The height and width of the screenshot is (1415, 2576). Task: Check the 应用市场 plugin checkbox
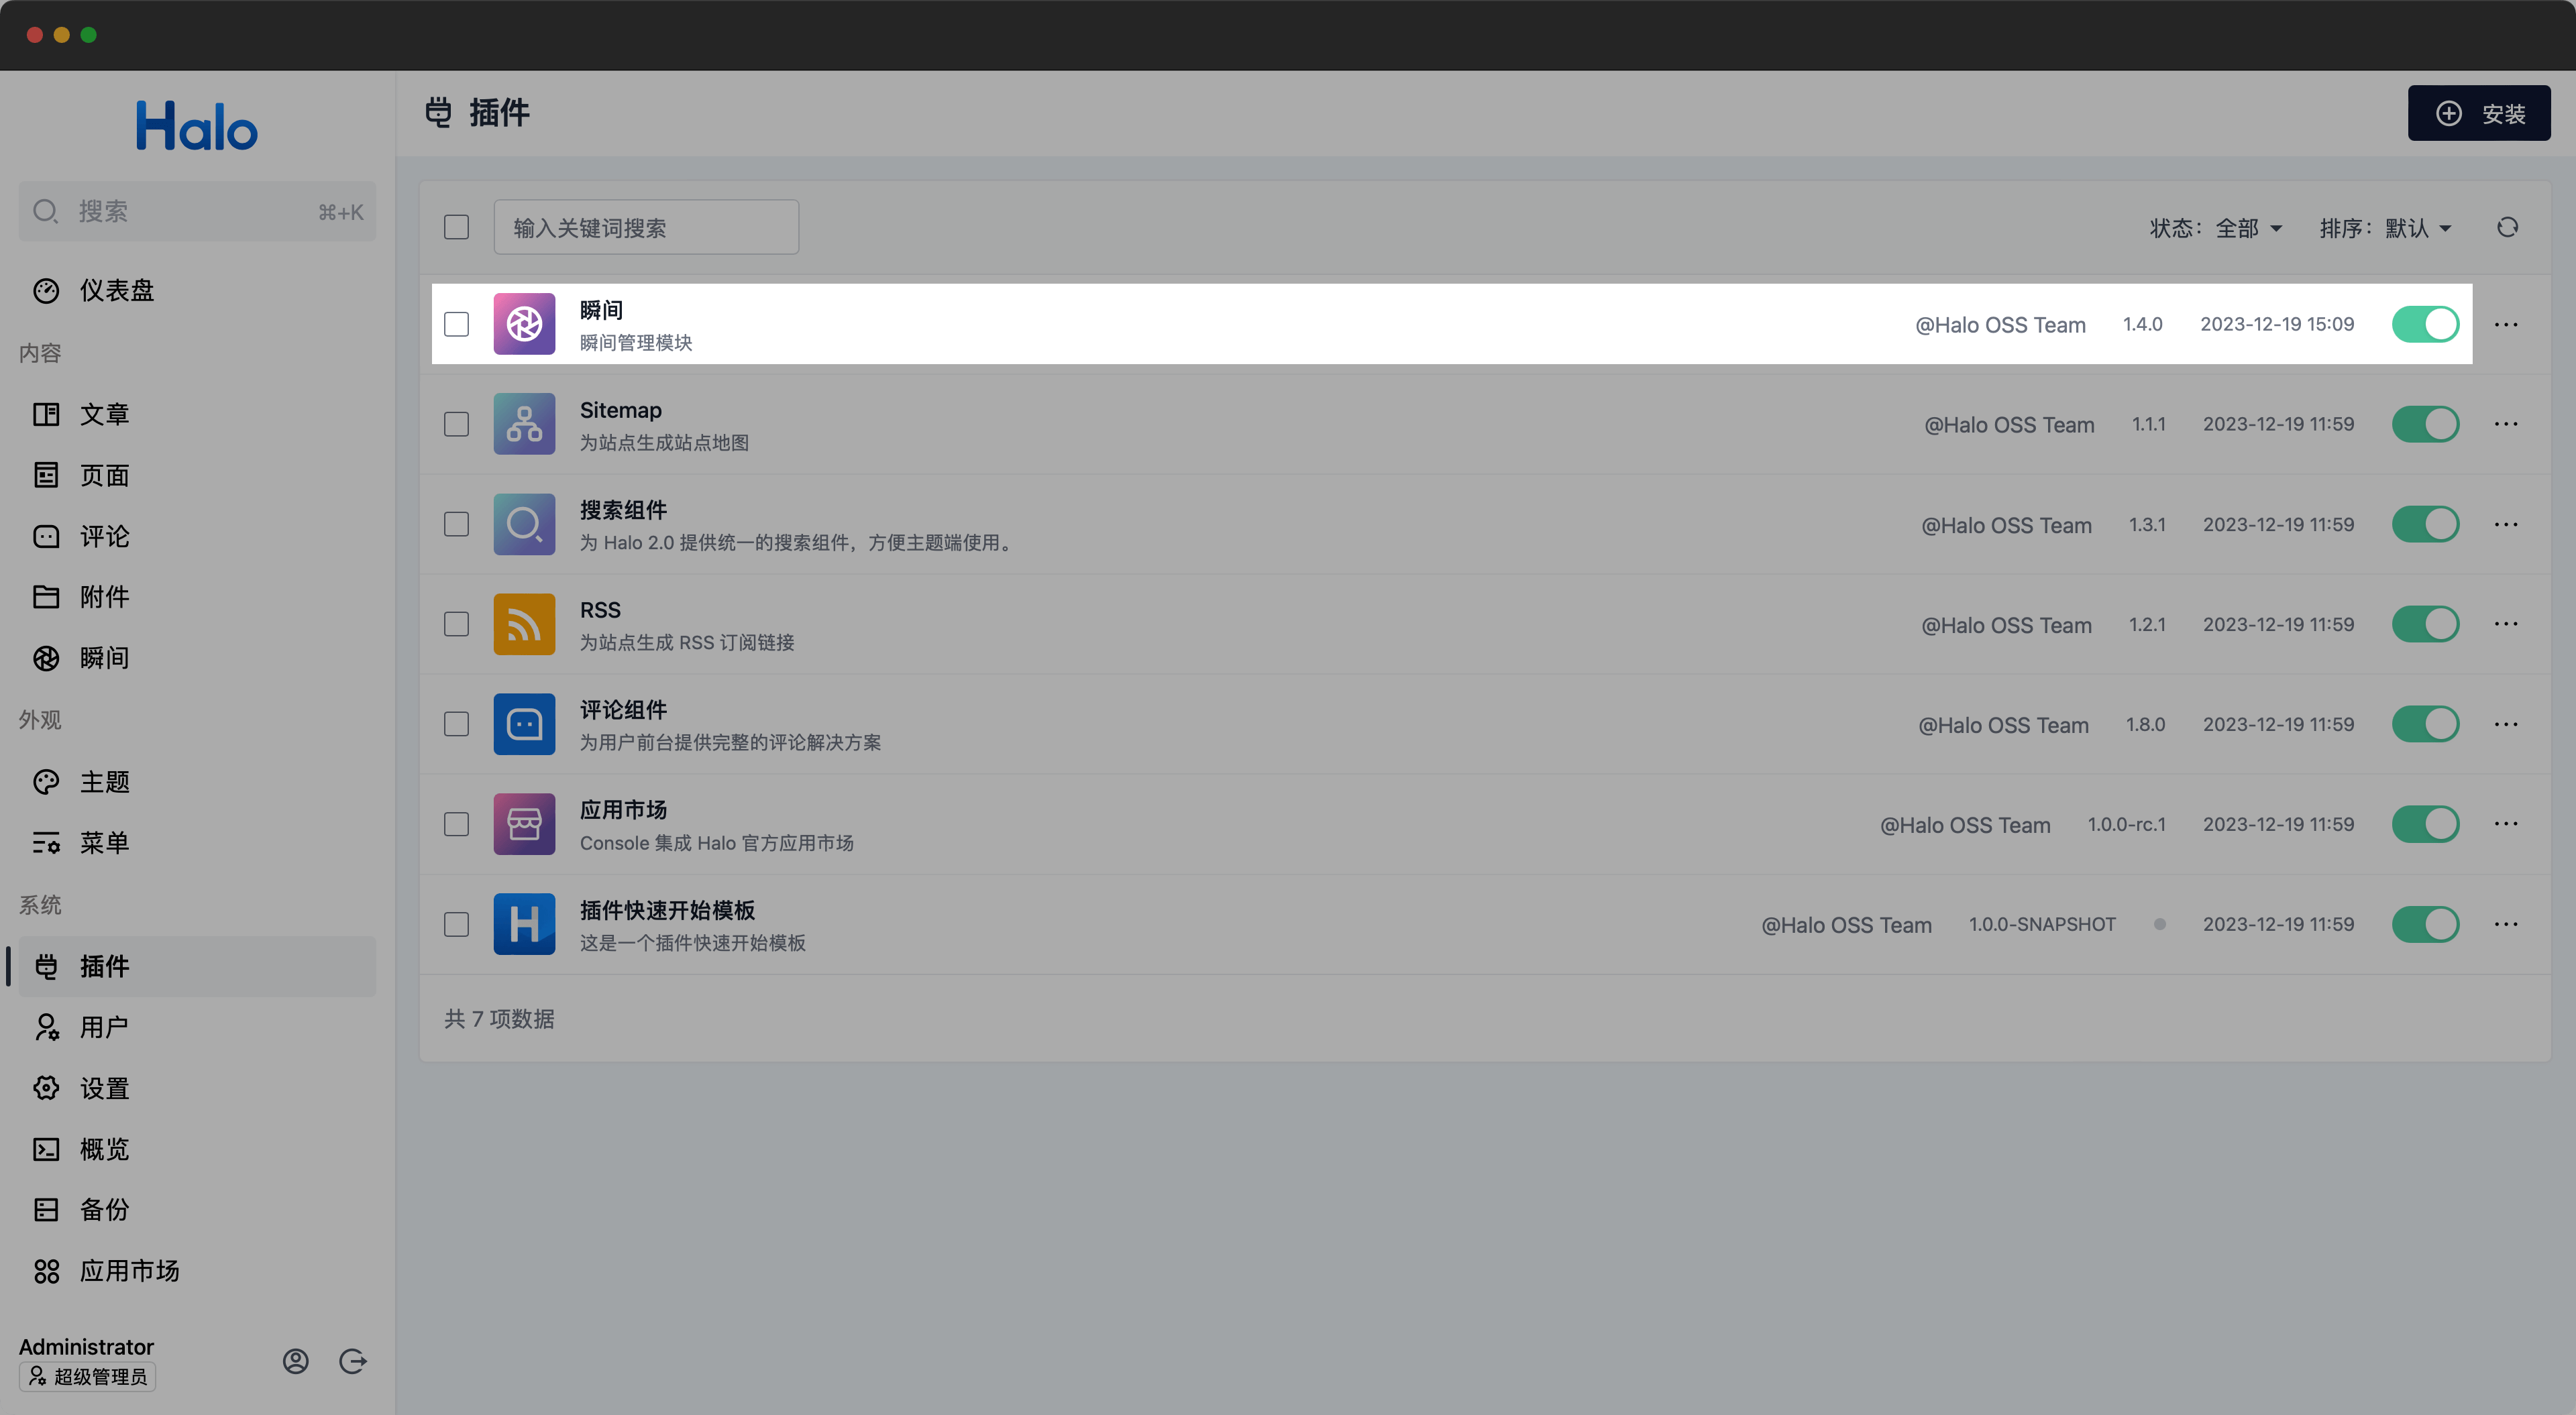click(x=456, y=824)
